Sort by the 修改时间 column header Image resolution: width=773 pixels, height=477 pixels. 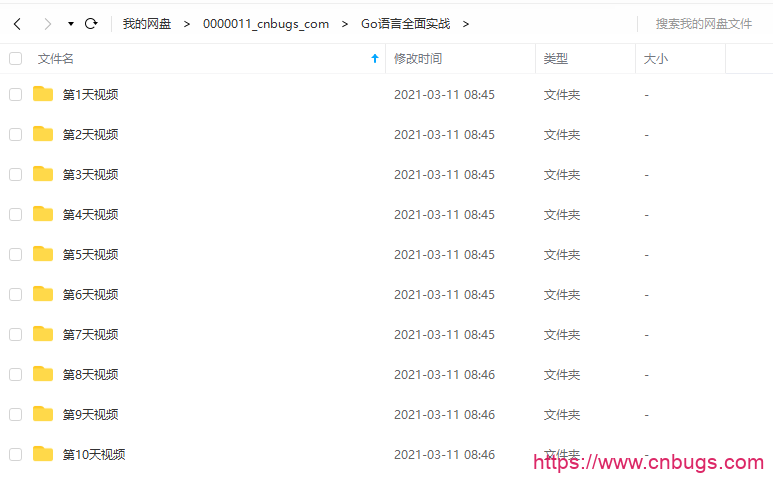click(x=418, y=59)
